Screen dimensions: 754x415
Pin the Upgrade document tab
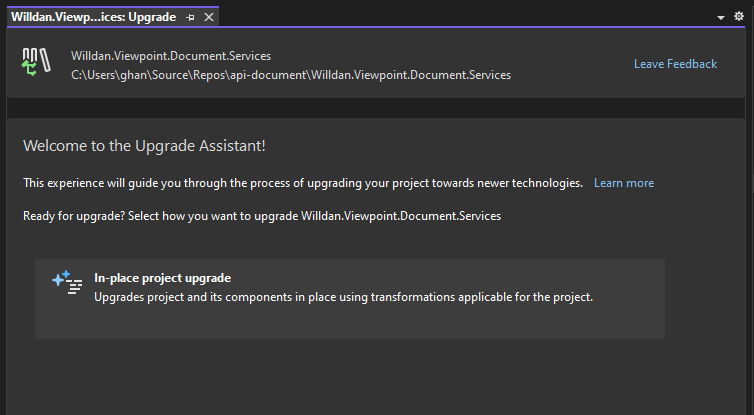(x=191, y=17)
